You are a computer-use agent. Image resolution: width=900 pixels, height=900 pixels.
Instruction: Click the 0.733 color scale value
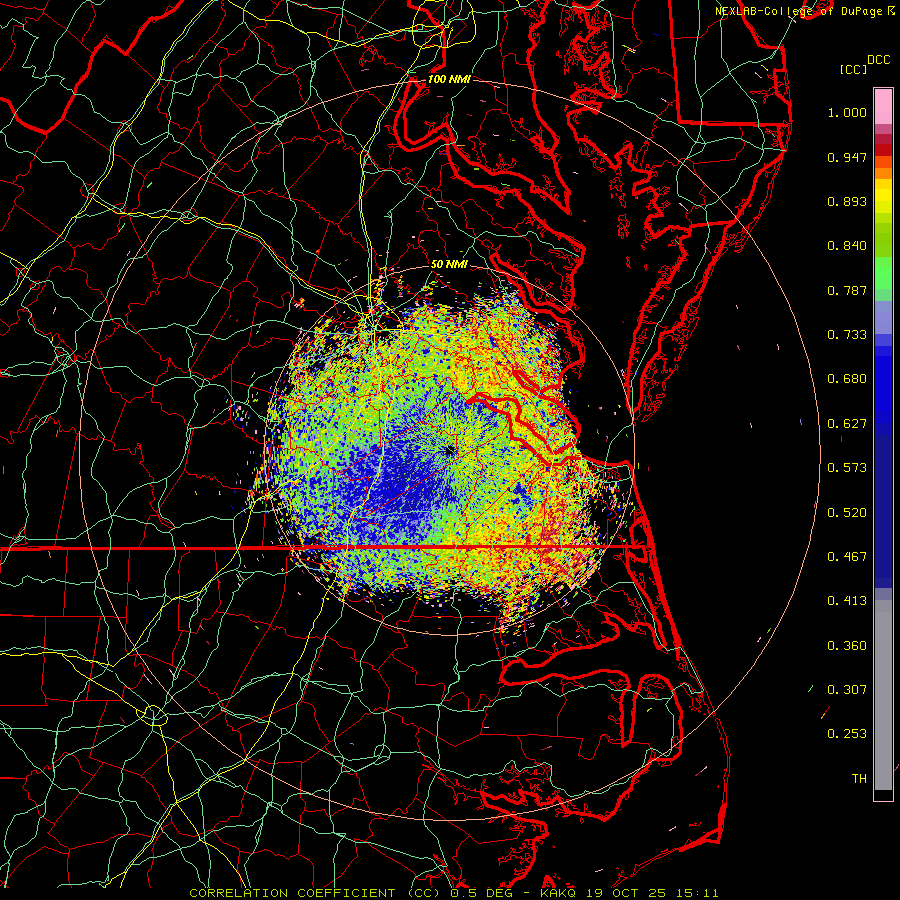(847, 335)
